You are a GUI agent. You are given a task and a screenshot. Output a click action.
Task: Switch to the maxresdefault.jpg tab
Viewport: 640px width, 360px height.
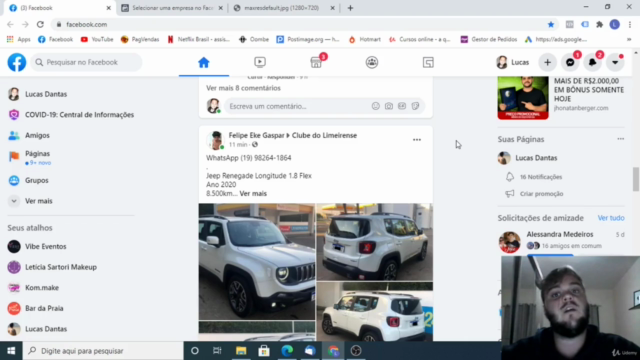click(284, 8)
